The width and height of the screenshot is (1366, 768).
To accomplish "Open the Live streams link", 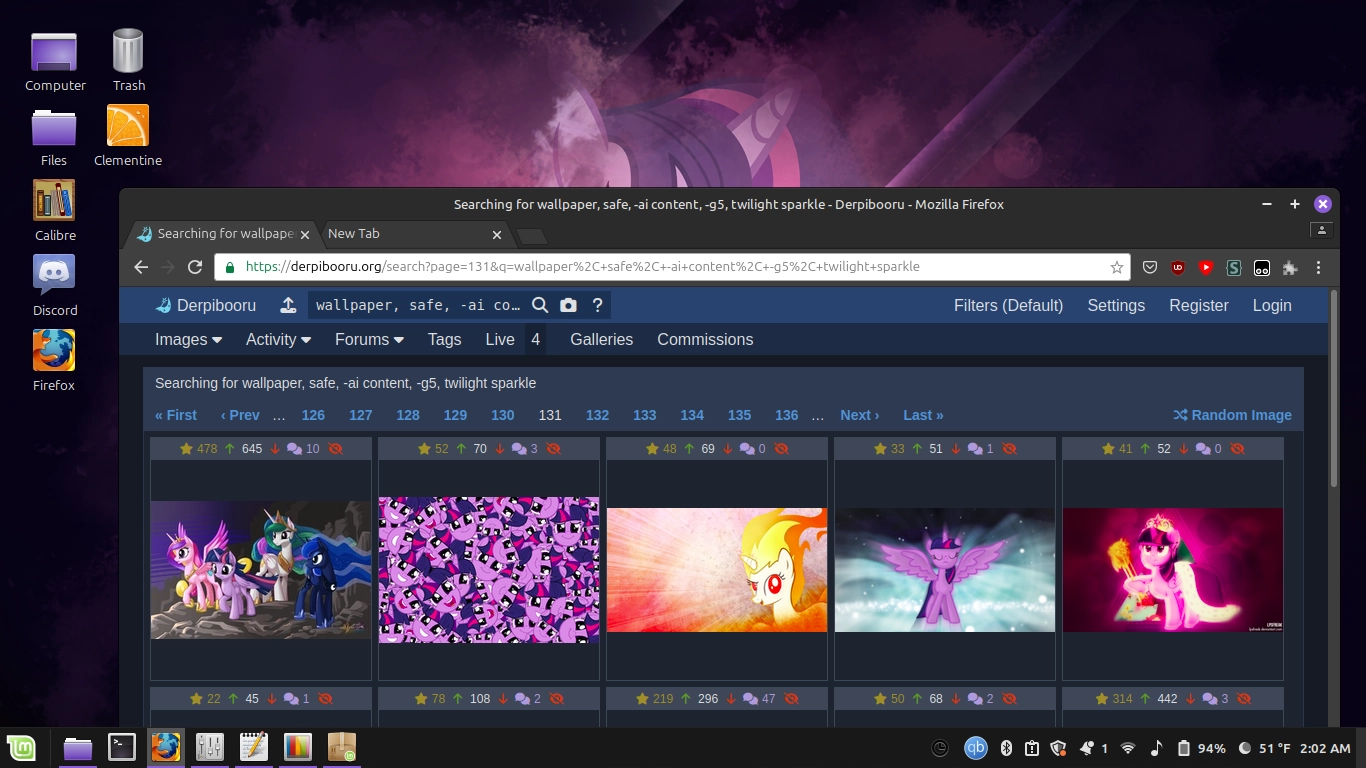I will point(500,339).
